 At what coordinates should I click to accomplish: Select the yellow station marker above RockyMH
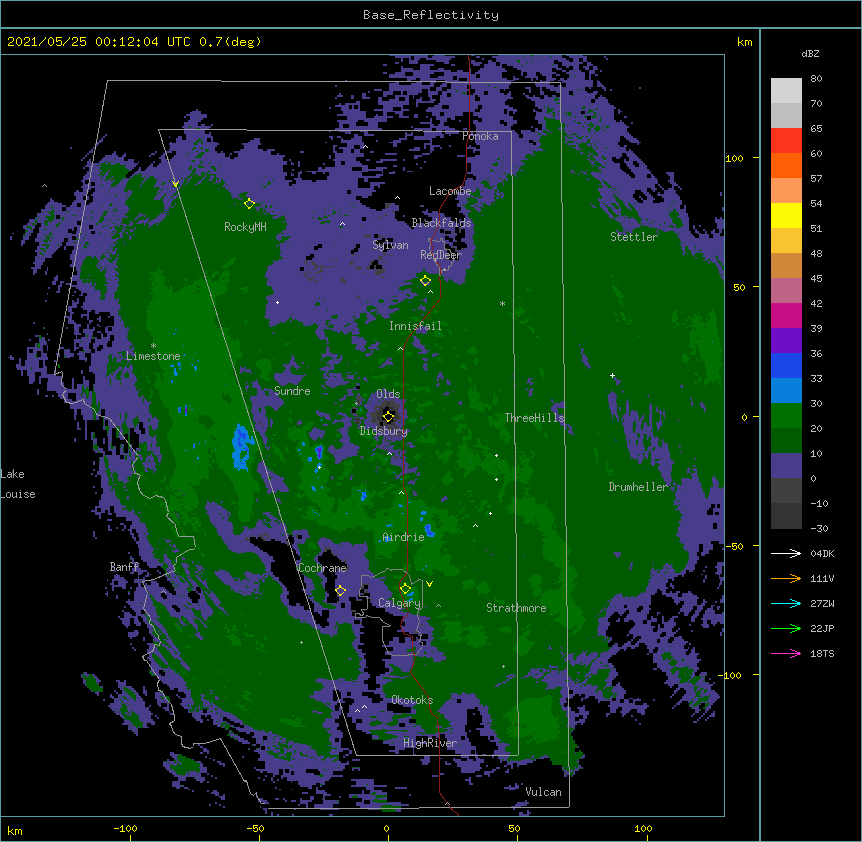click(249, 203)
